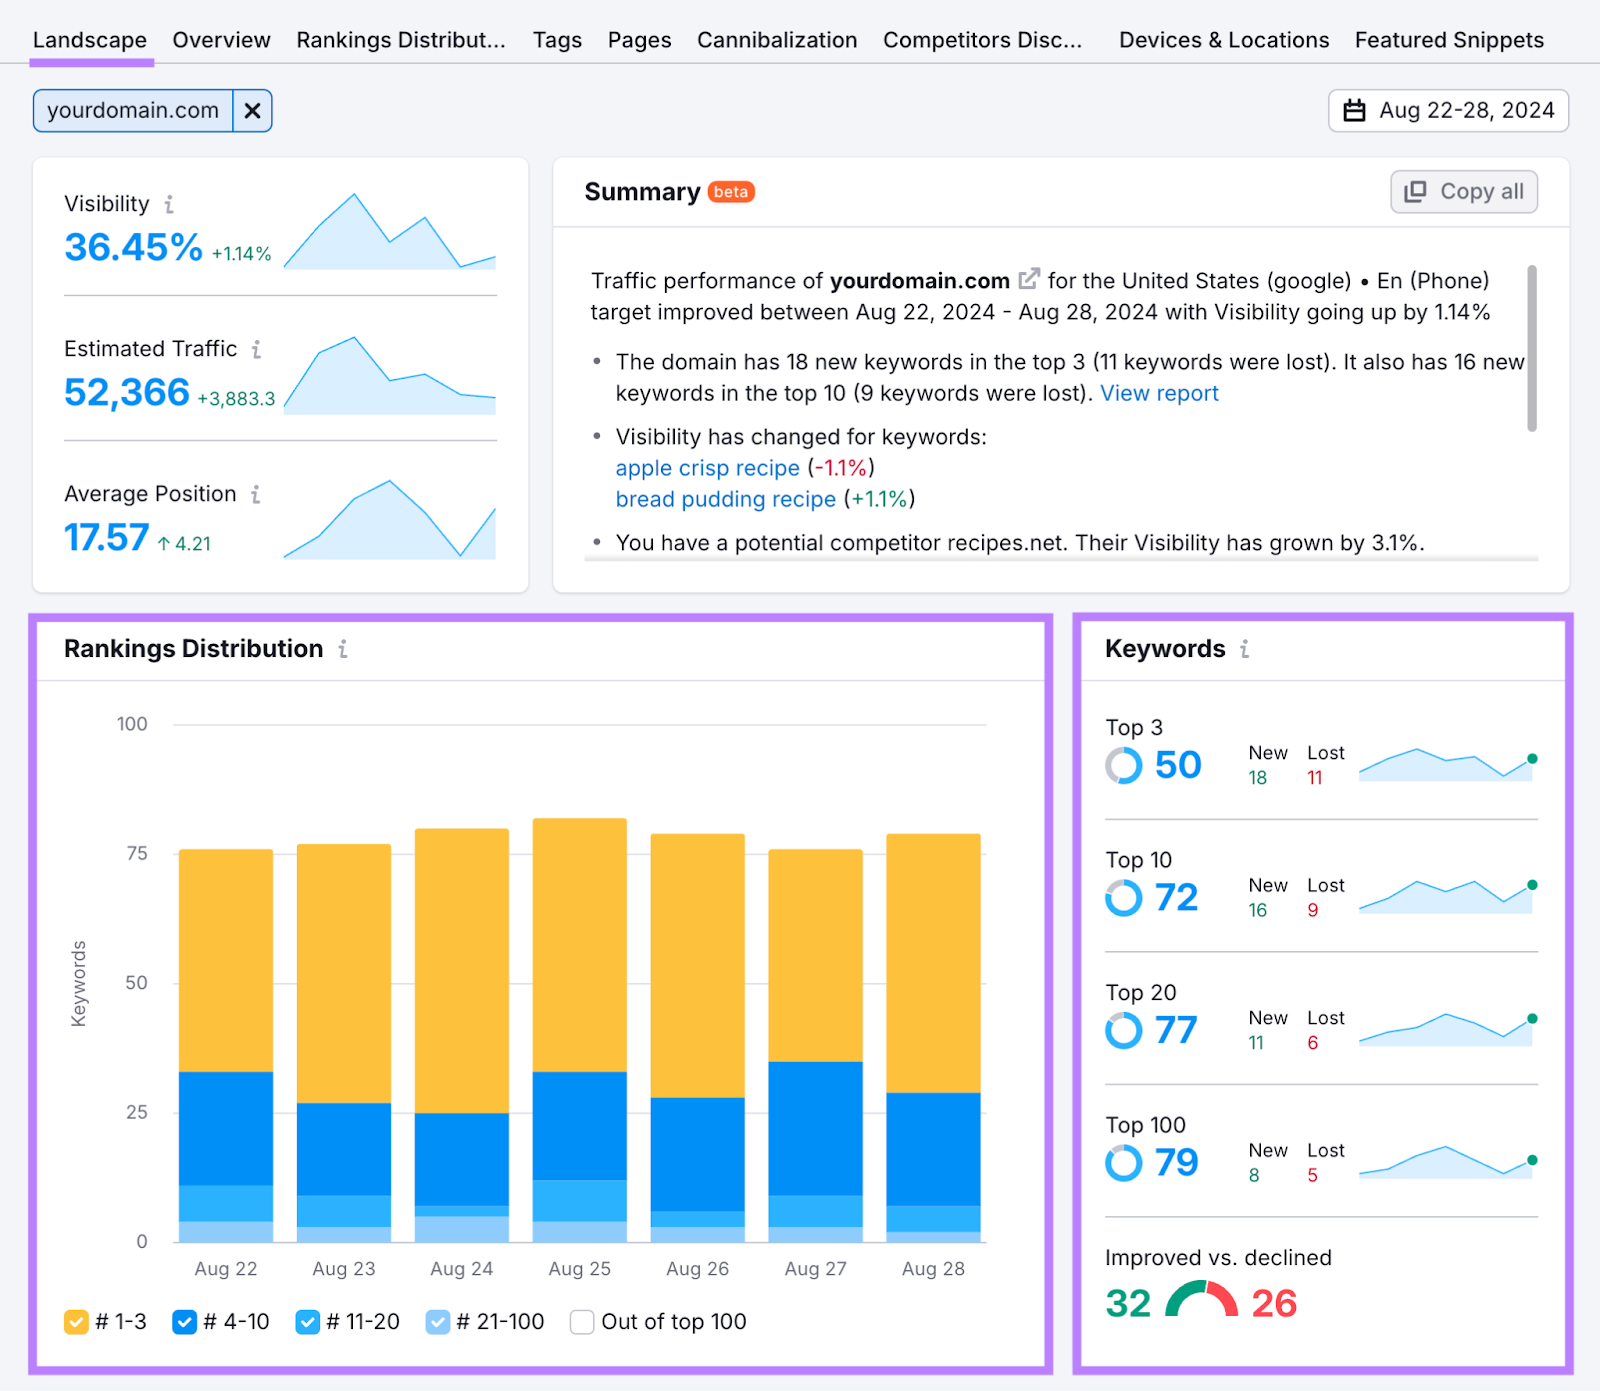Enable the Out of top 100 checkbox
The image size is (1600, 1391).
click(x=581, y=1321)
